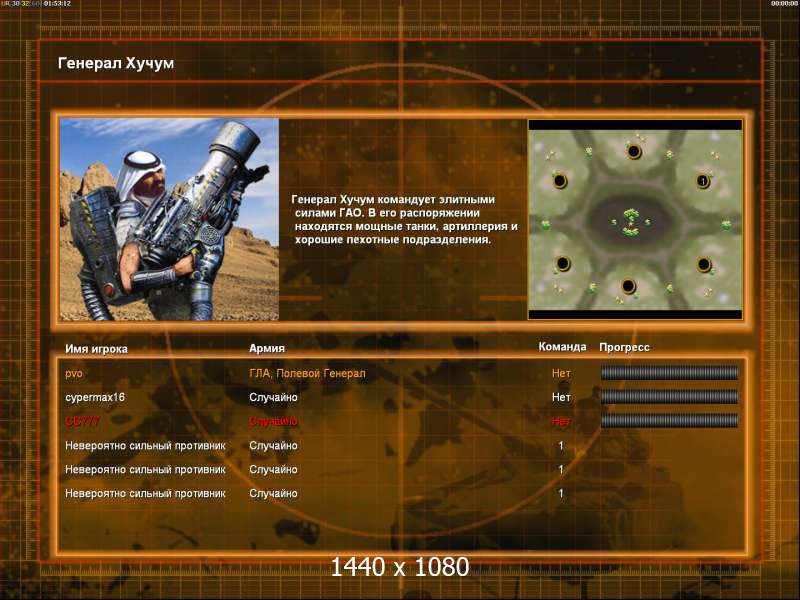Viewport: 800px width, 600px height.
Task: Click the 'Имя игрока' column header
Action: pyautogui.click(x=96, y=349)
